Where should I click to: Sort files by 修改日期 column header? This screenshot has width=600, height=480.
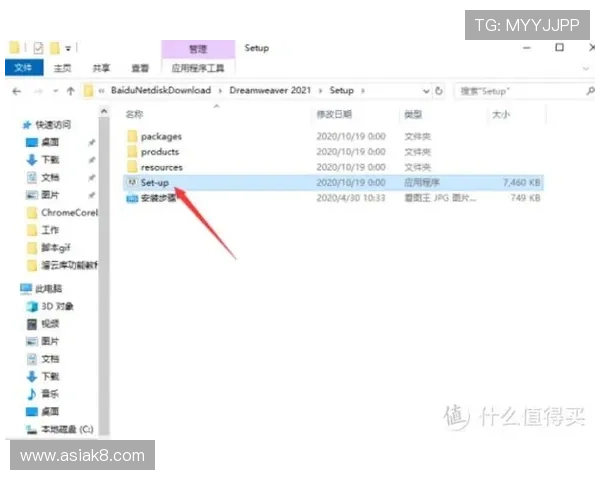[x=335, y=115]
